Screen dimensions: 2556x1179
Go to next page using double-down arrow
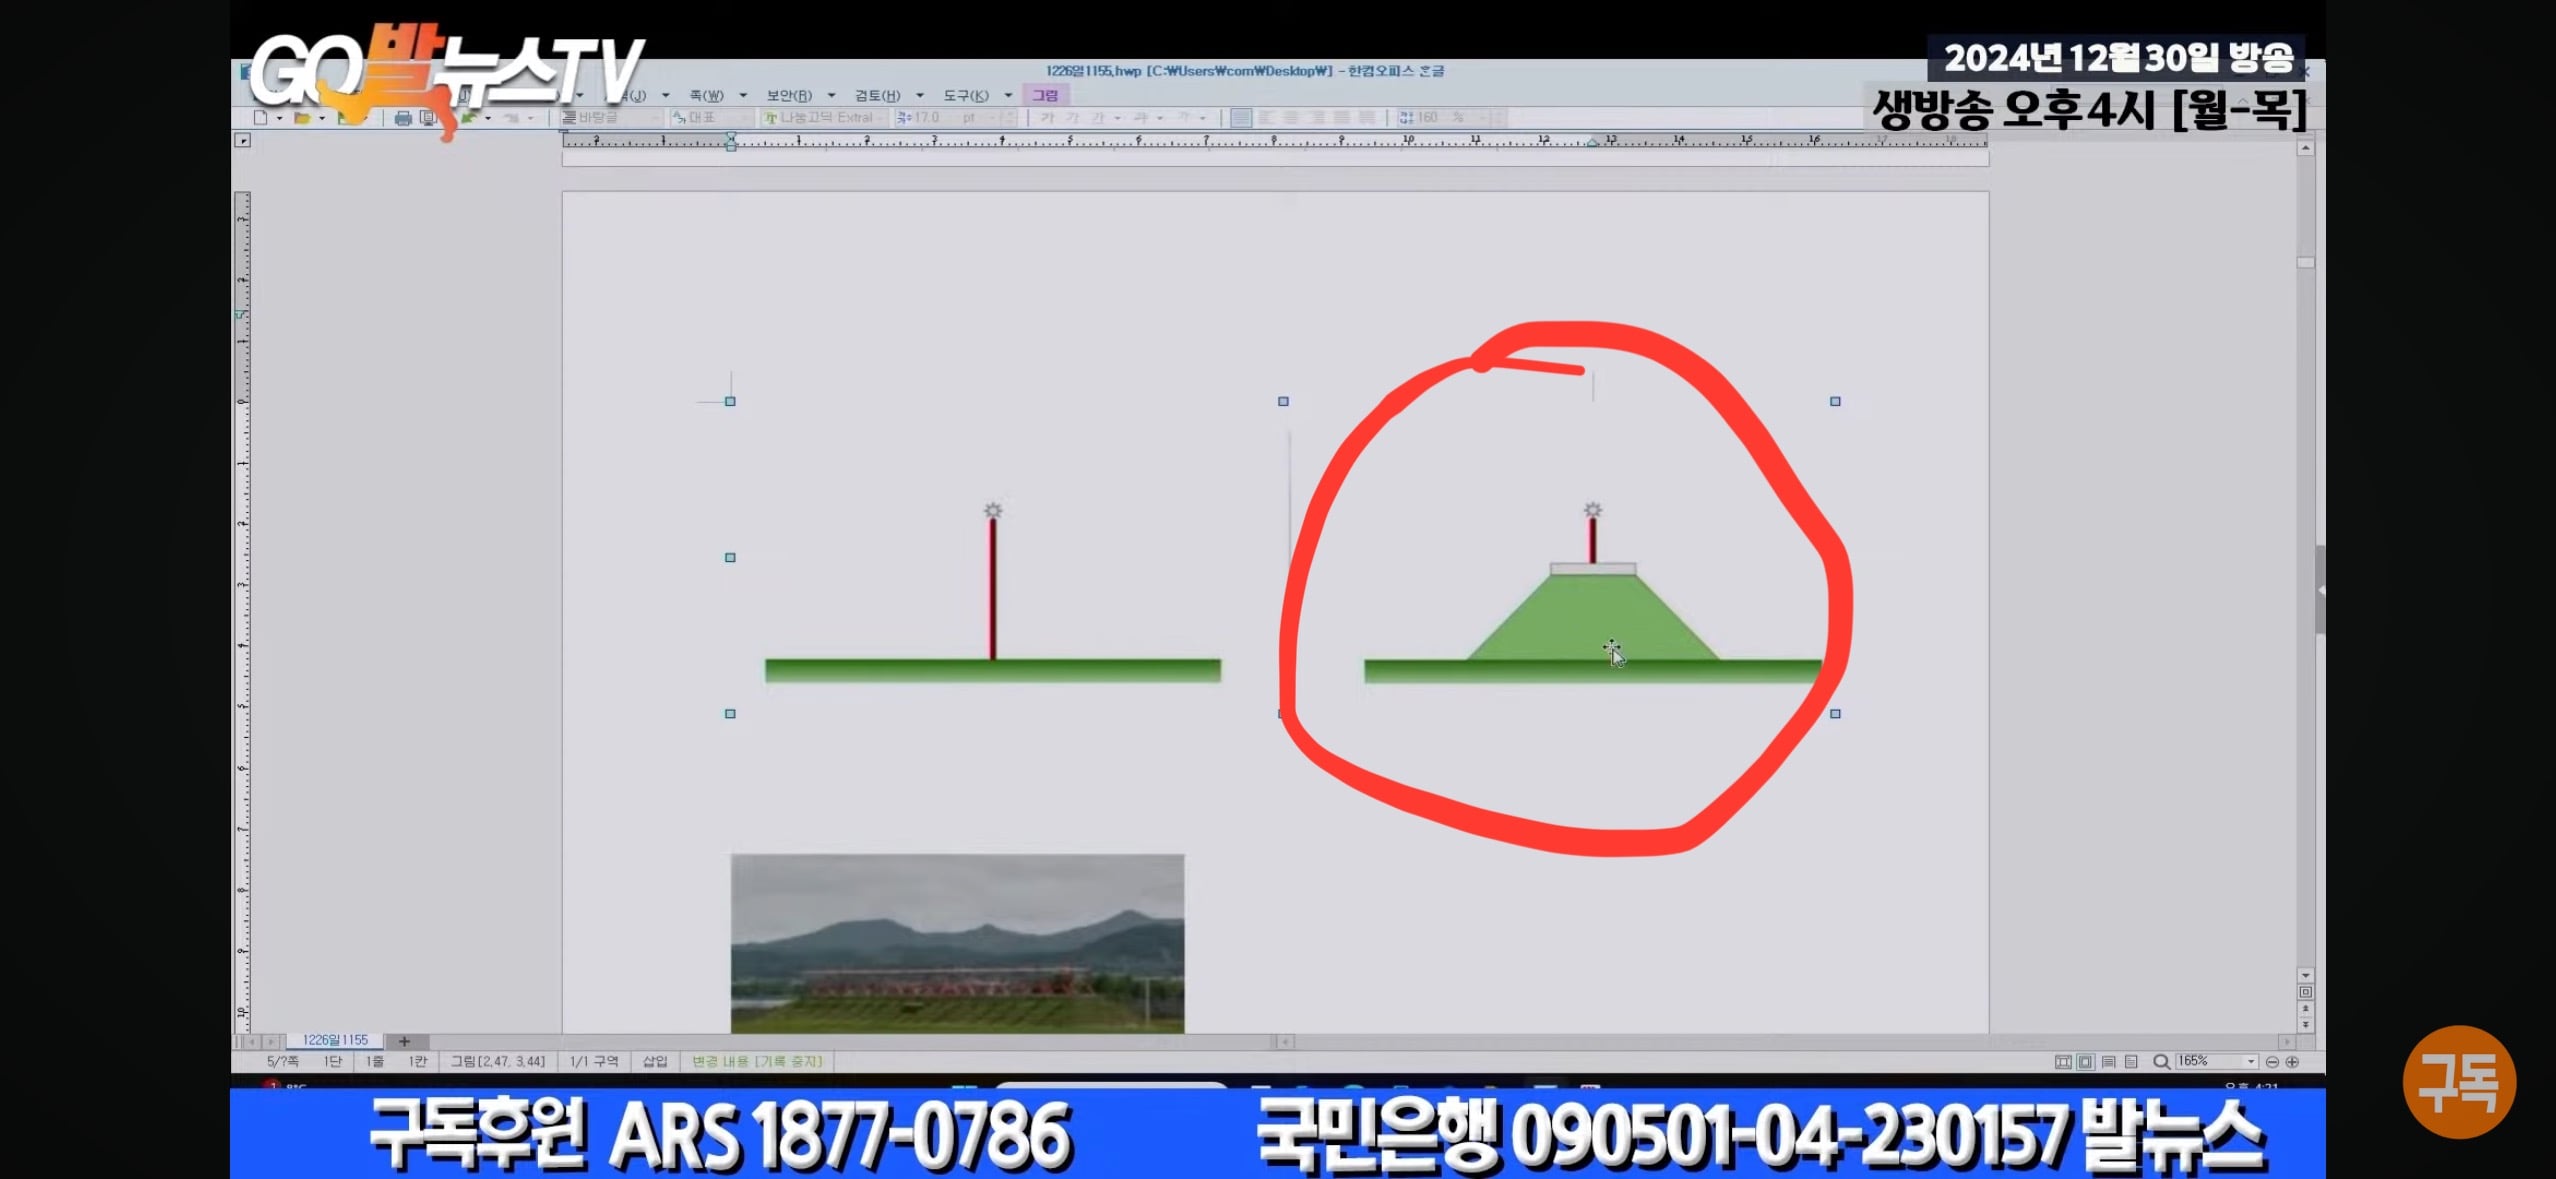pos(2305,1025)
